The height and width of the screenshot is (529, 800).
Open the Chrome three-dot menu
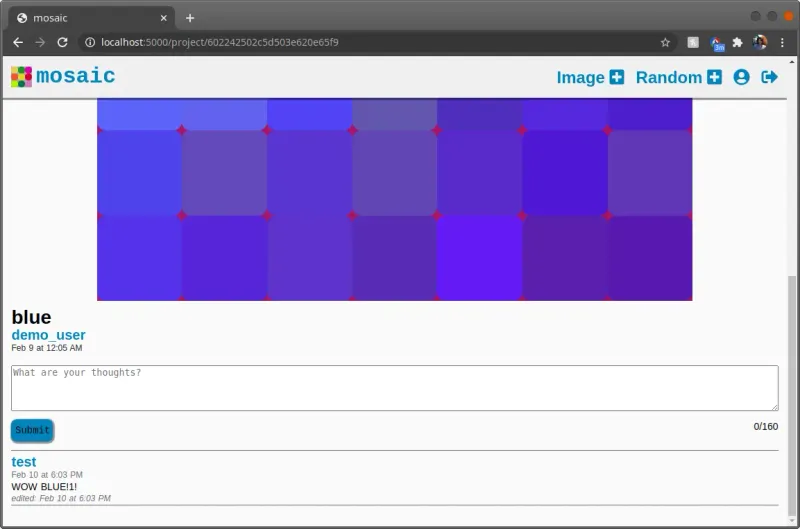pos(782,43)
